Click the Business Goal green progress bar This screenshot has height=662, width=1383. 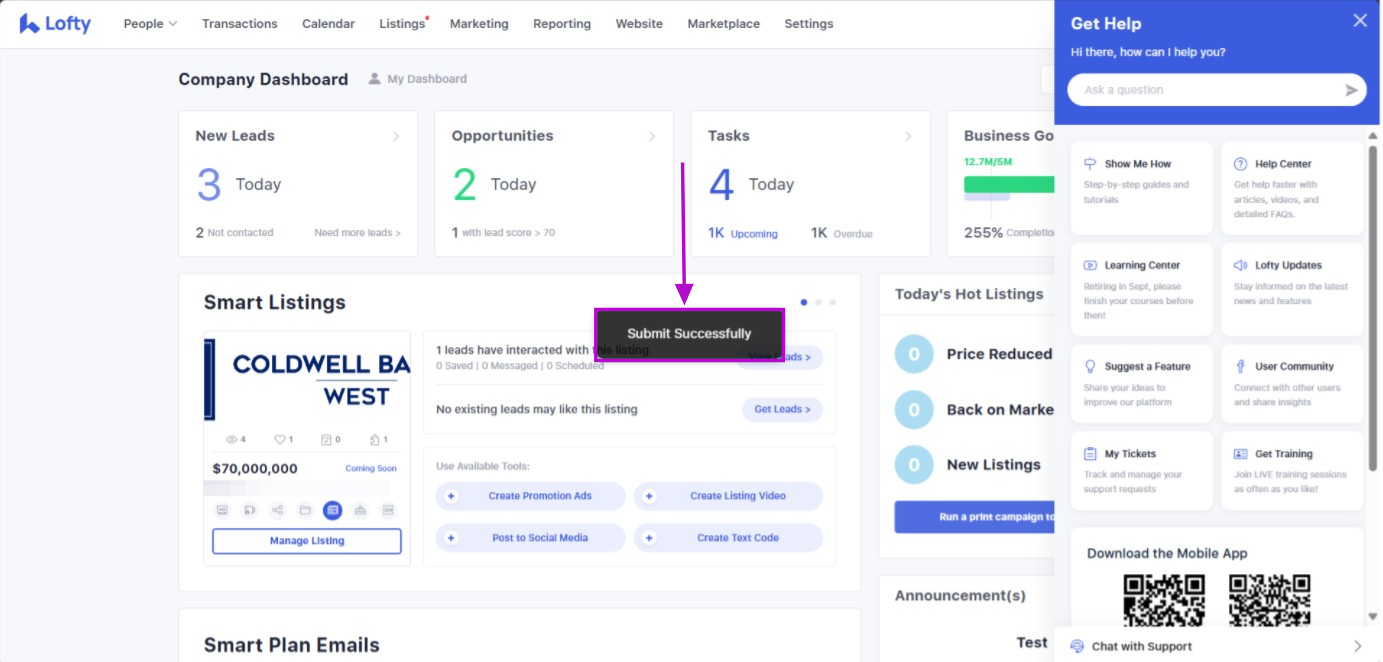click(1008, 184)
